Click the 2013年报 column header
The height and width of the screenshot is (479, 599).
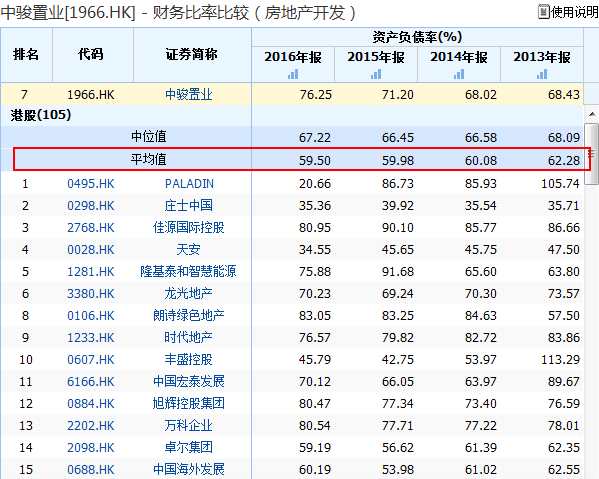[542, 57]
